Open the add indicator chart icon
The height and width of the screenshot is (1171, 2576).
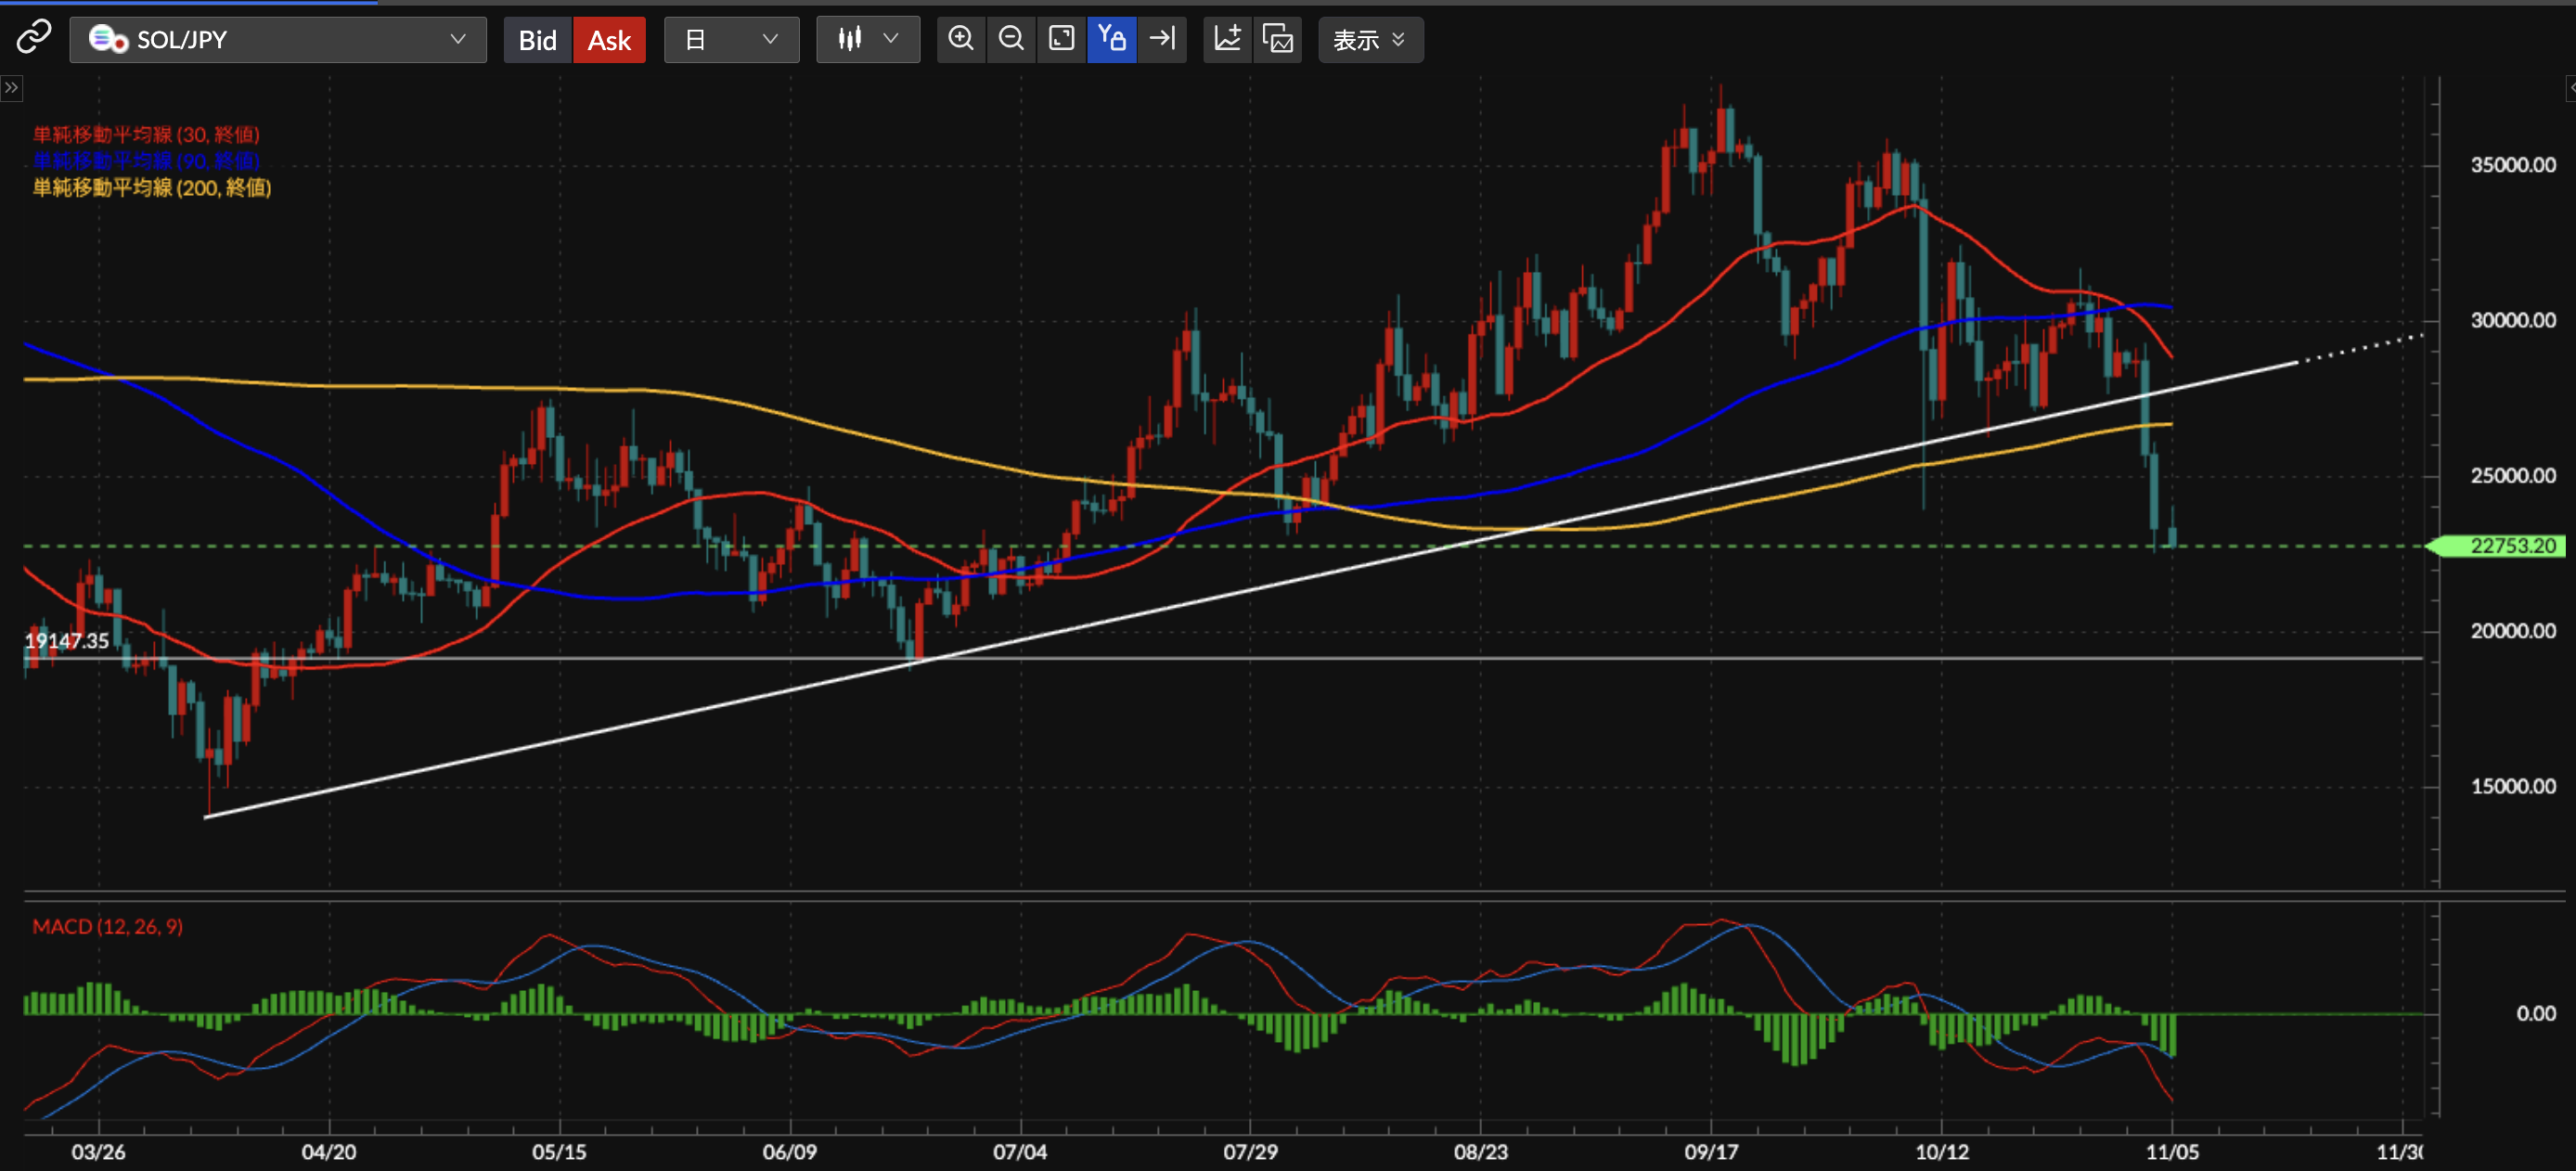(1227, 39)
